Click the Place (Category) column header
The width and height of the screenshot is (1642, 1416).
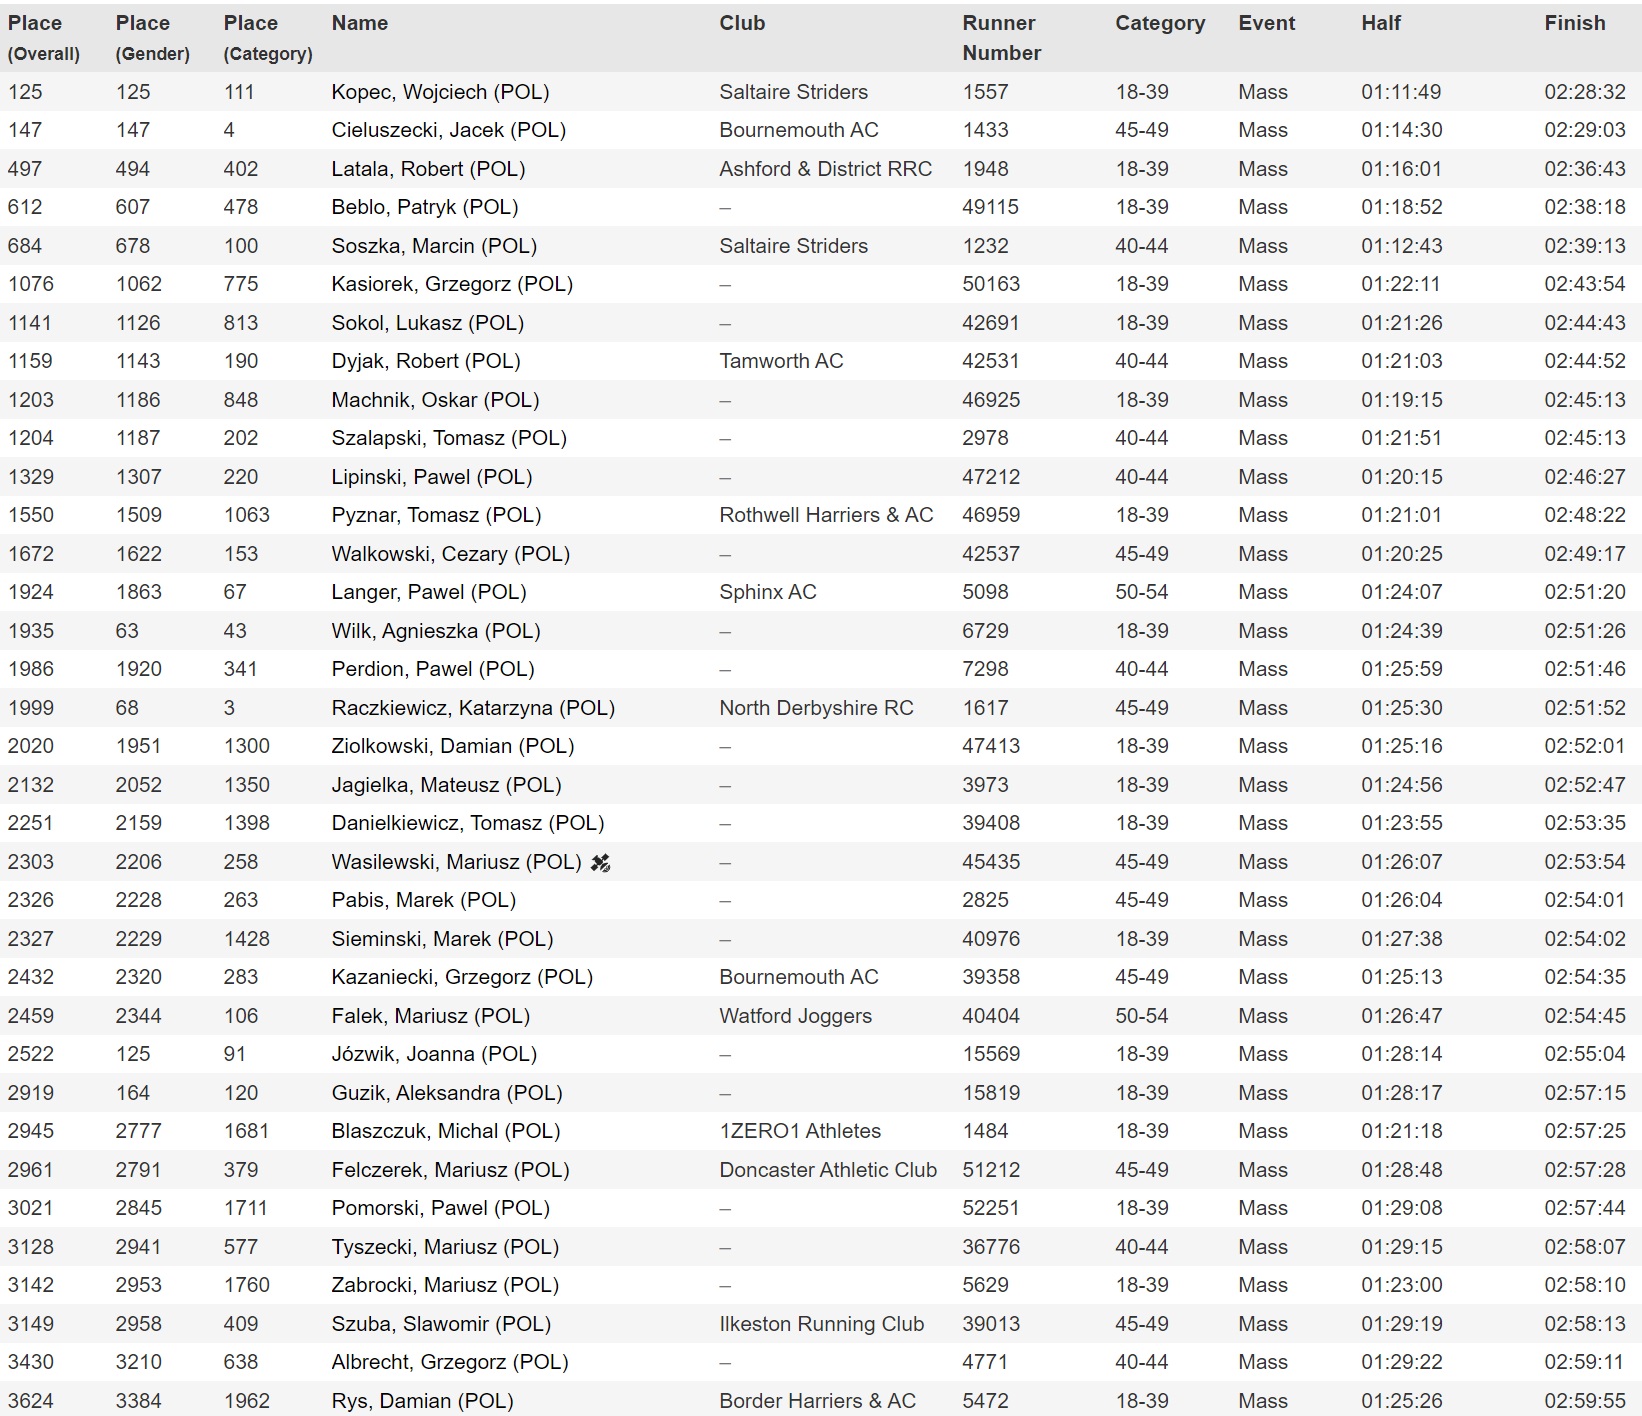(268, 38)
